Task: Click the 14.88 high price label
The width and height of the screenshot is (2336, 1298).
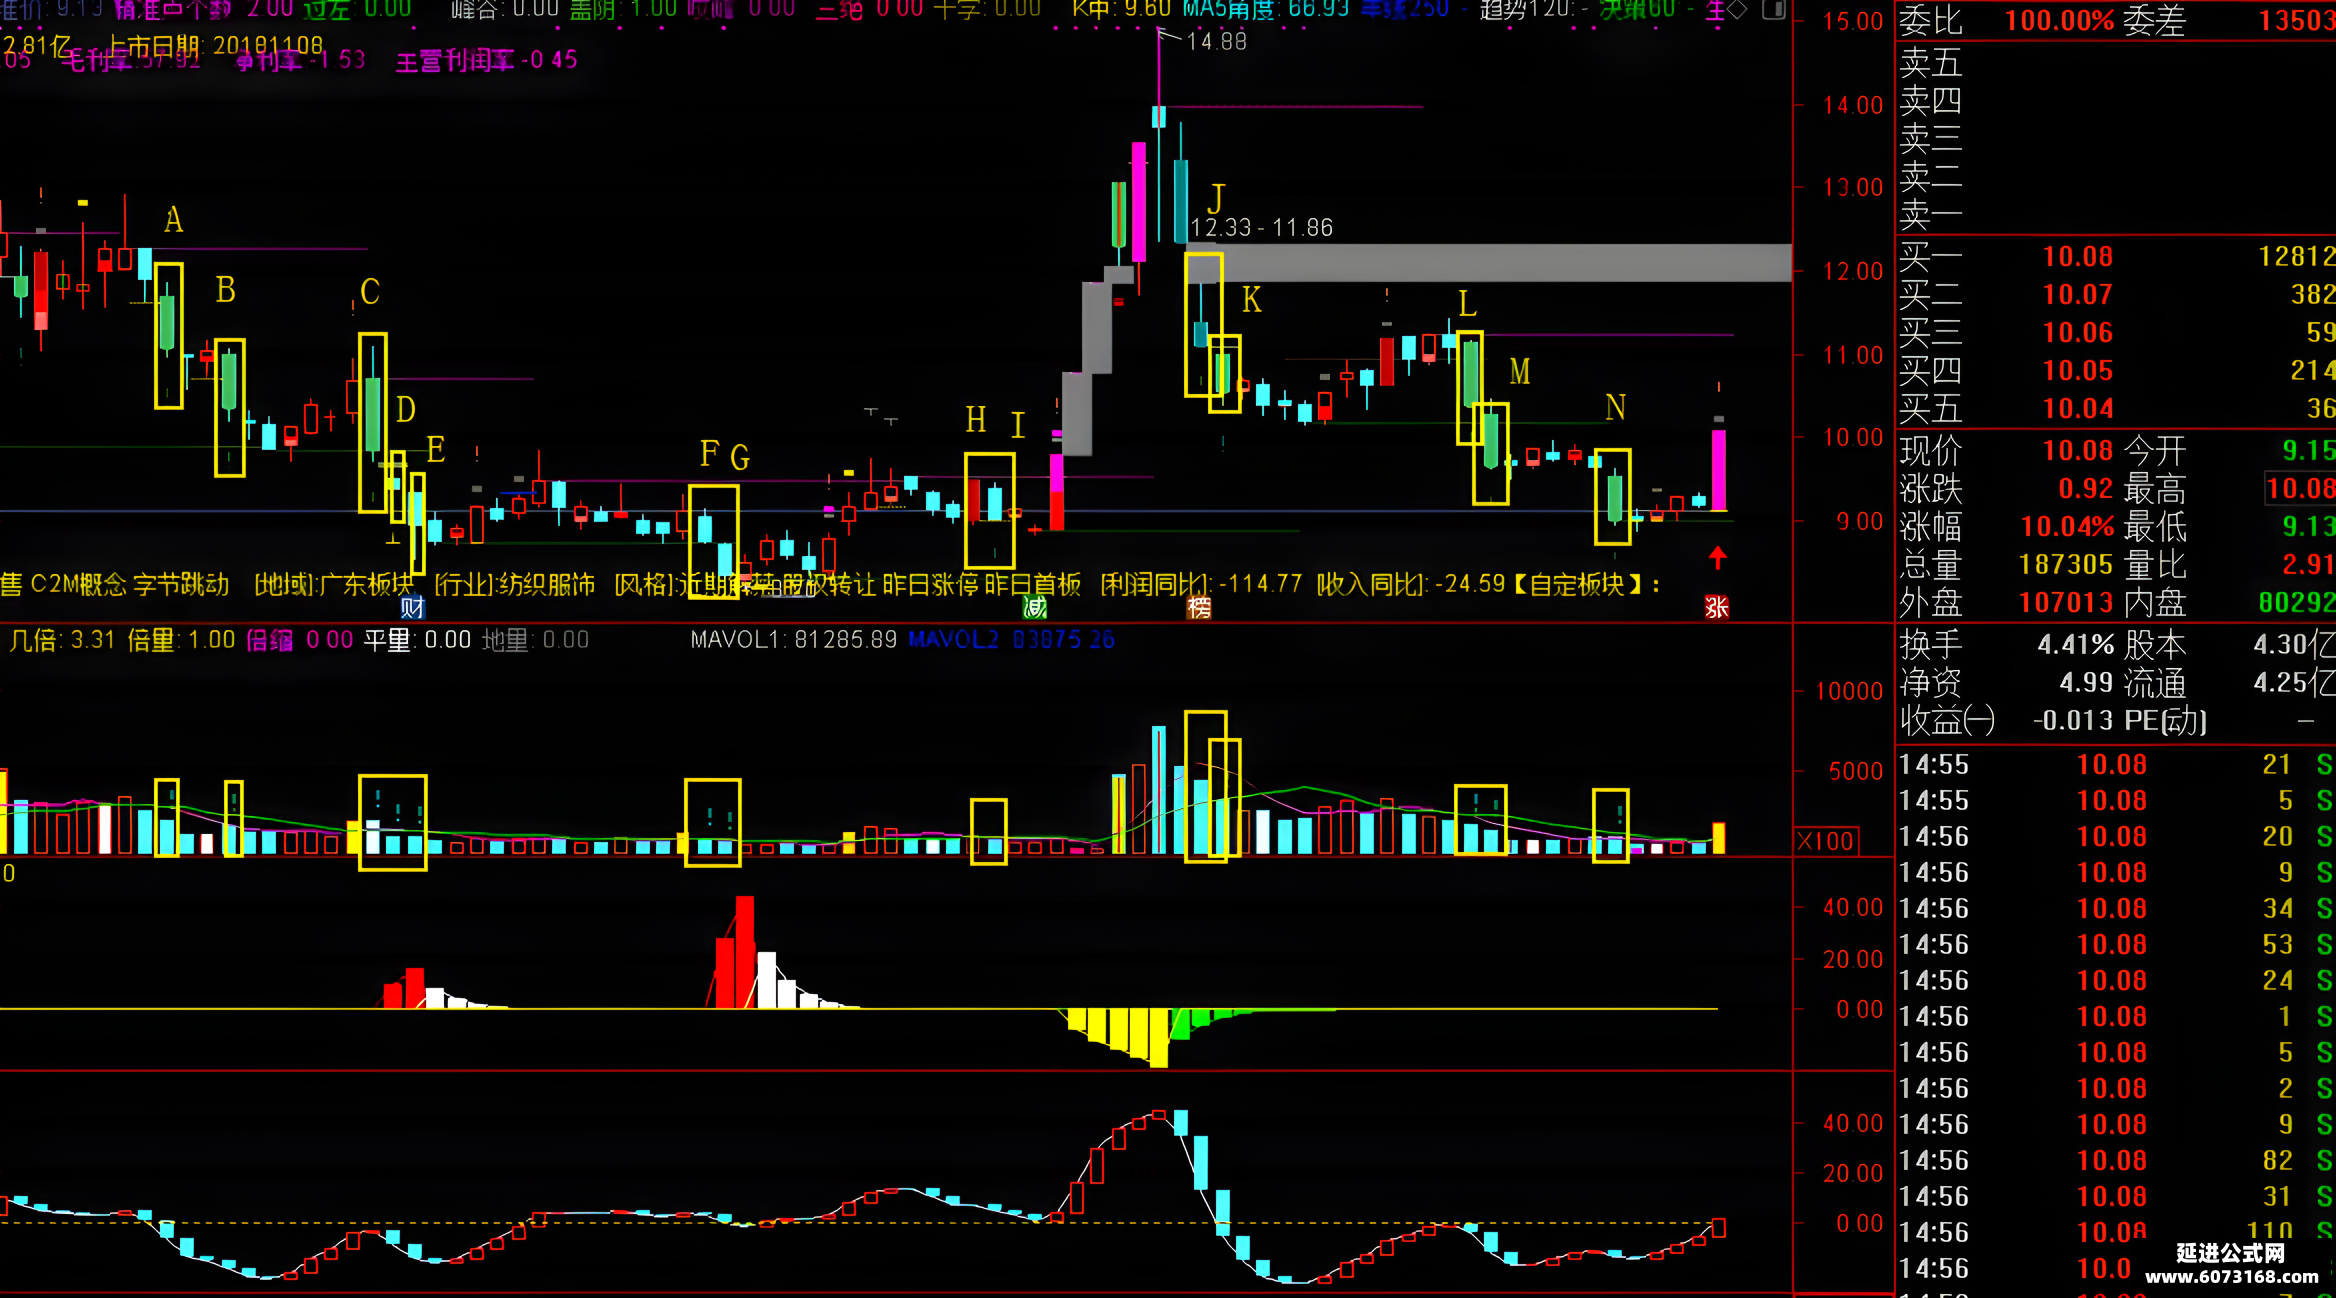Action: (x=1216, y=41)
